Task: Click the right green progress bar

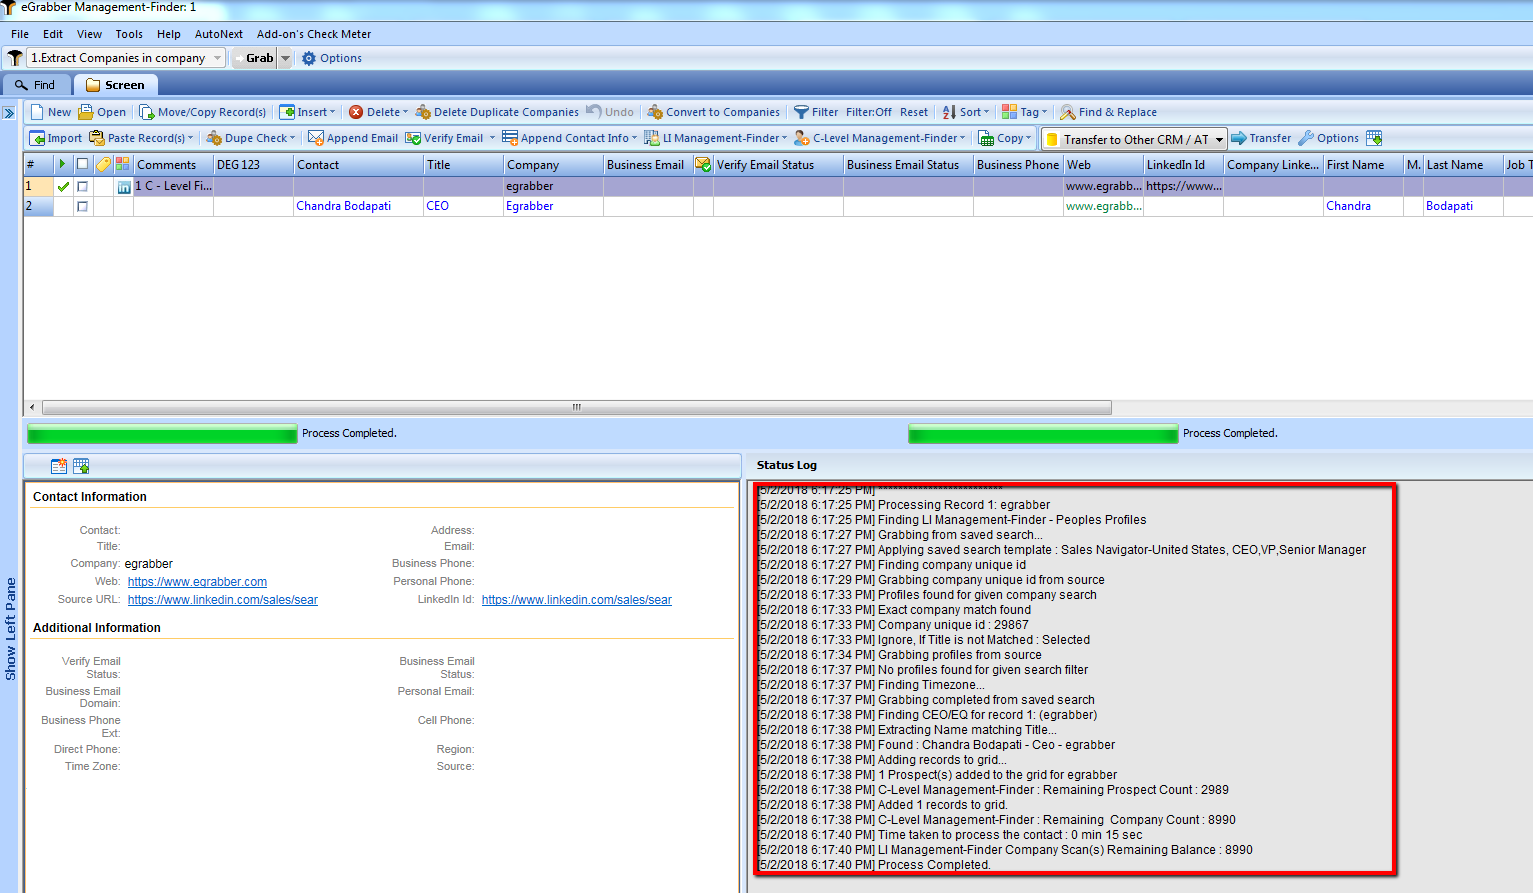Action: click(x=1043, y=433)
